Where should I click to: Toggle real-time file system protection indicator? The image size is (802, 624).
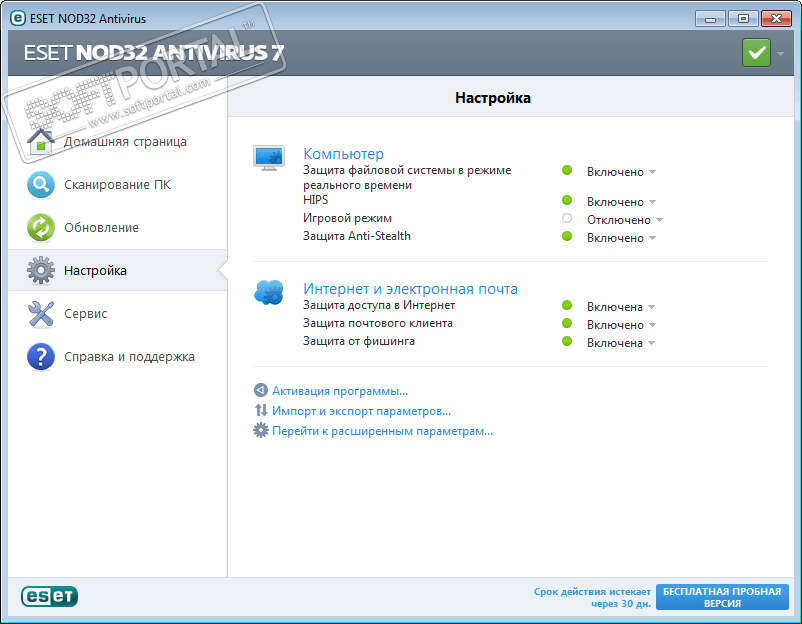(x=567, y=170)
